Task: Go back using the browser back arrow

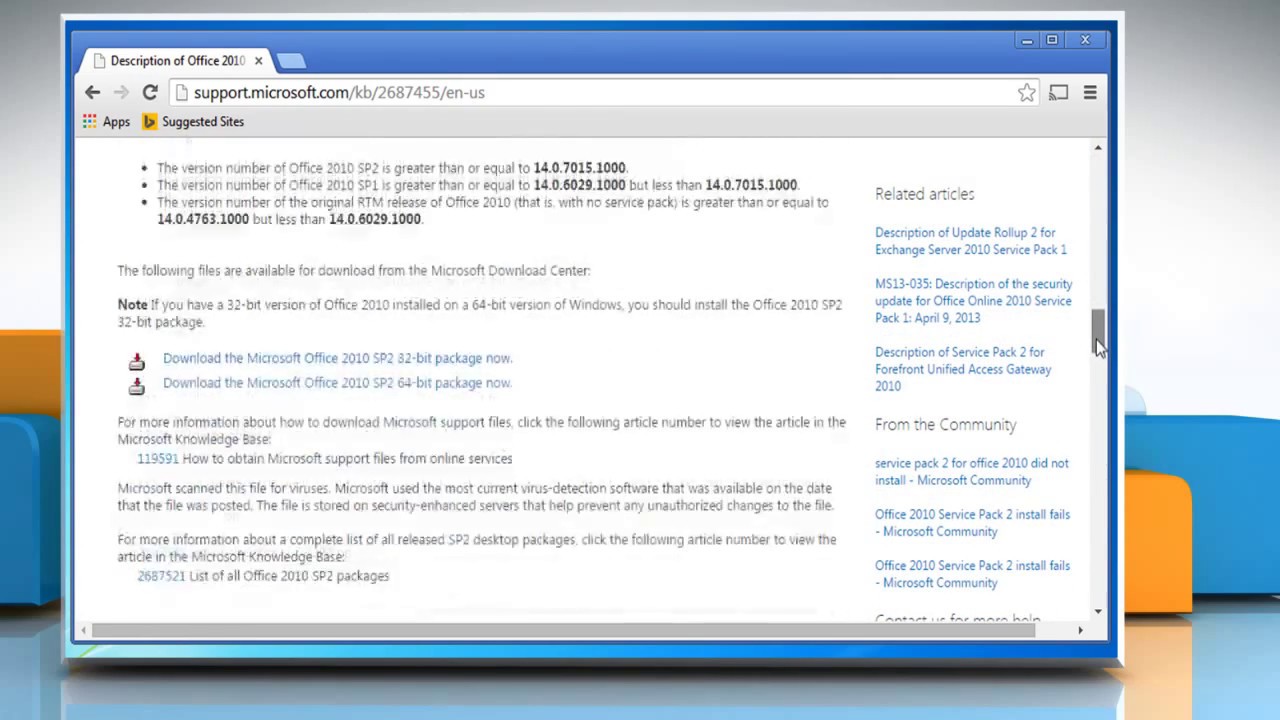Action: [92, 92]
